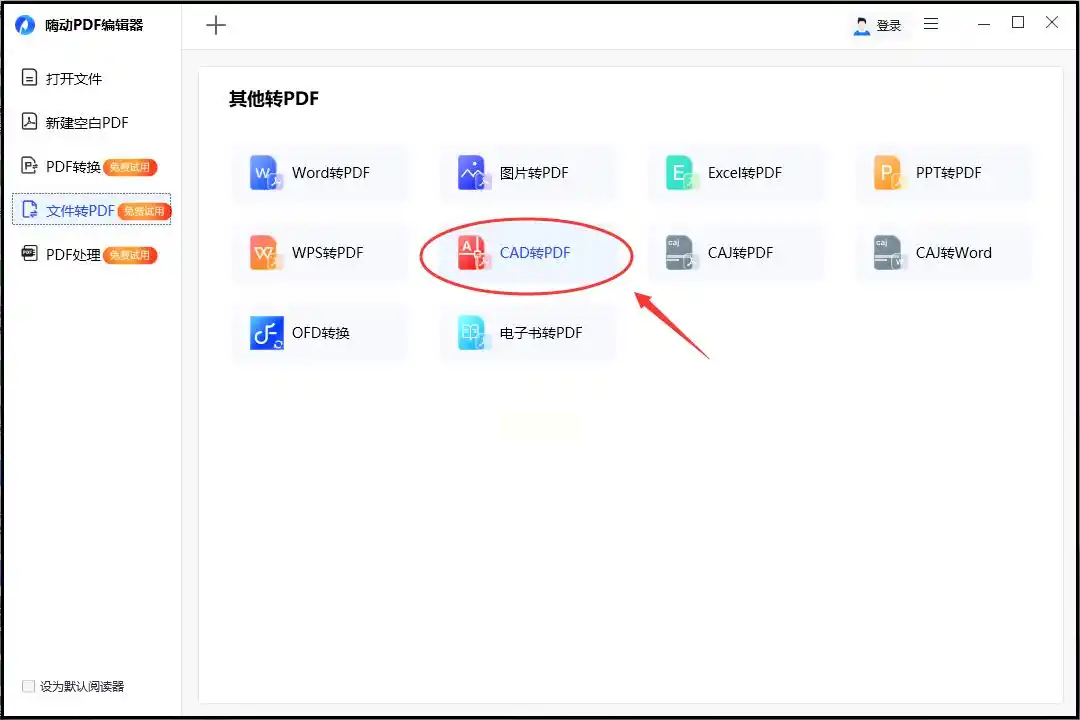Select the 文件转PDF sidebar tab
Image resolution: width=1080 pixels, height=720 pixels.
[92, 209]
